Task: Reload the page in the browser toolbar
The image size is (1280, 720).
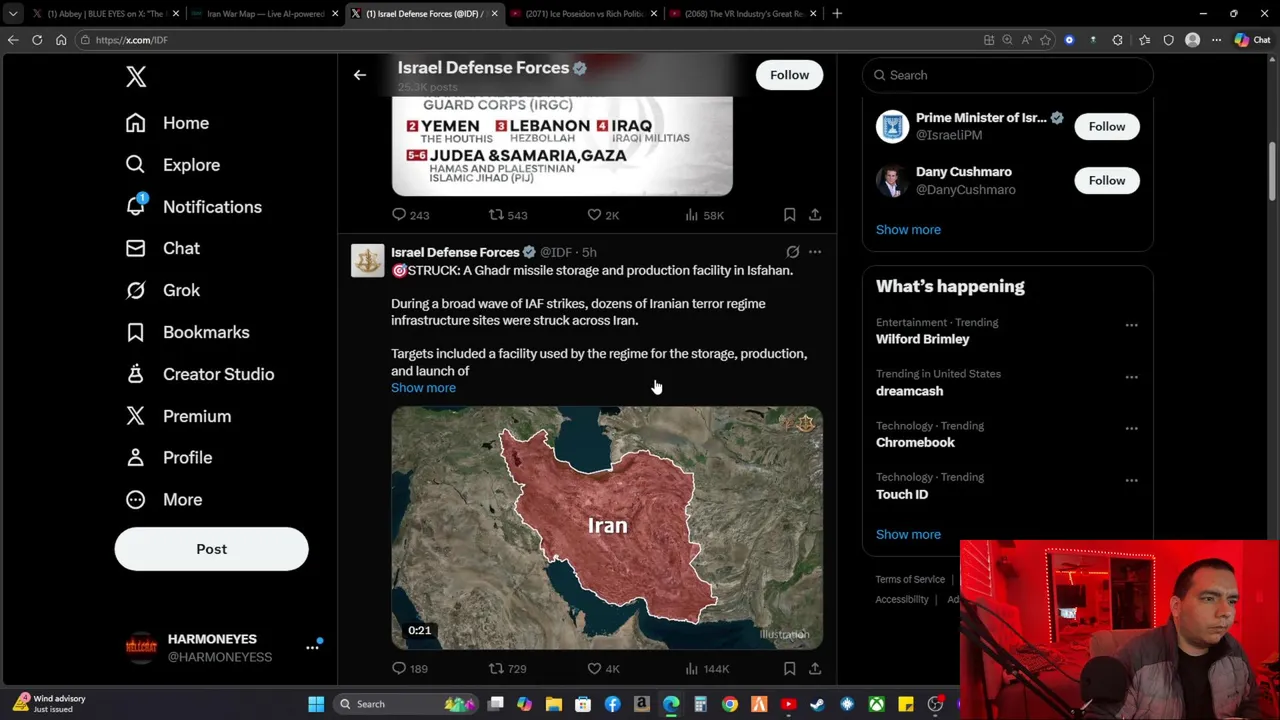Action: click(x=37, y=40)
